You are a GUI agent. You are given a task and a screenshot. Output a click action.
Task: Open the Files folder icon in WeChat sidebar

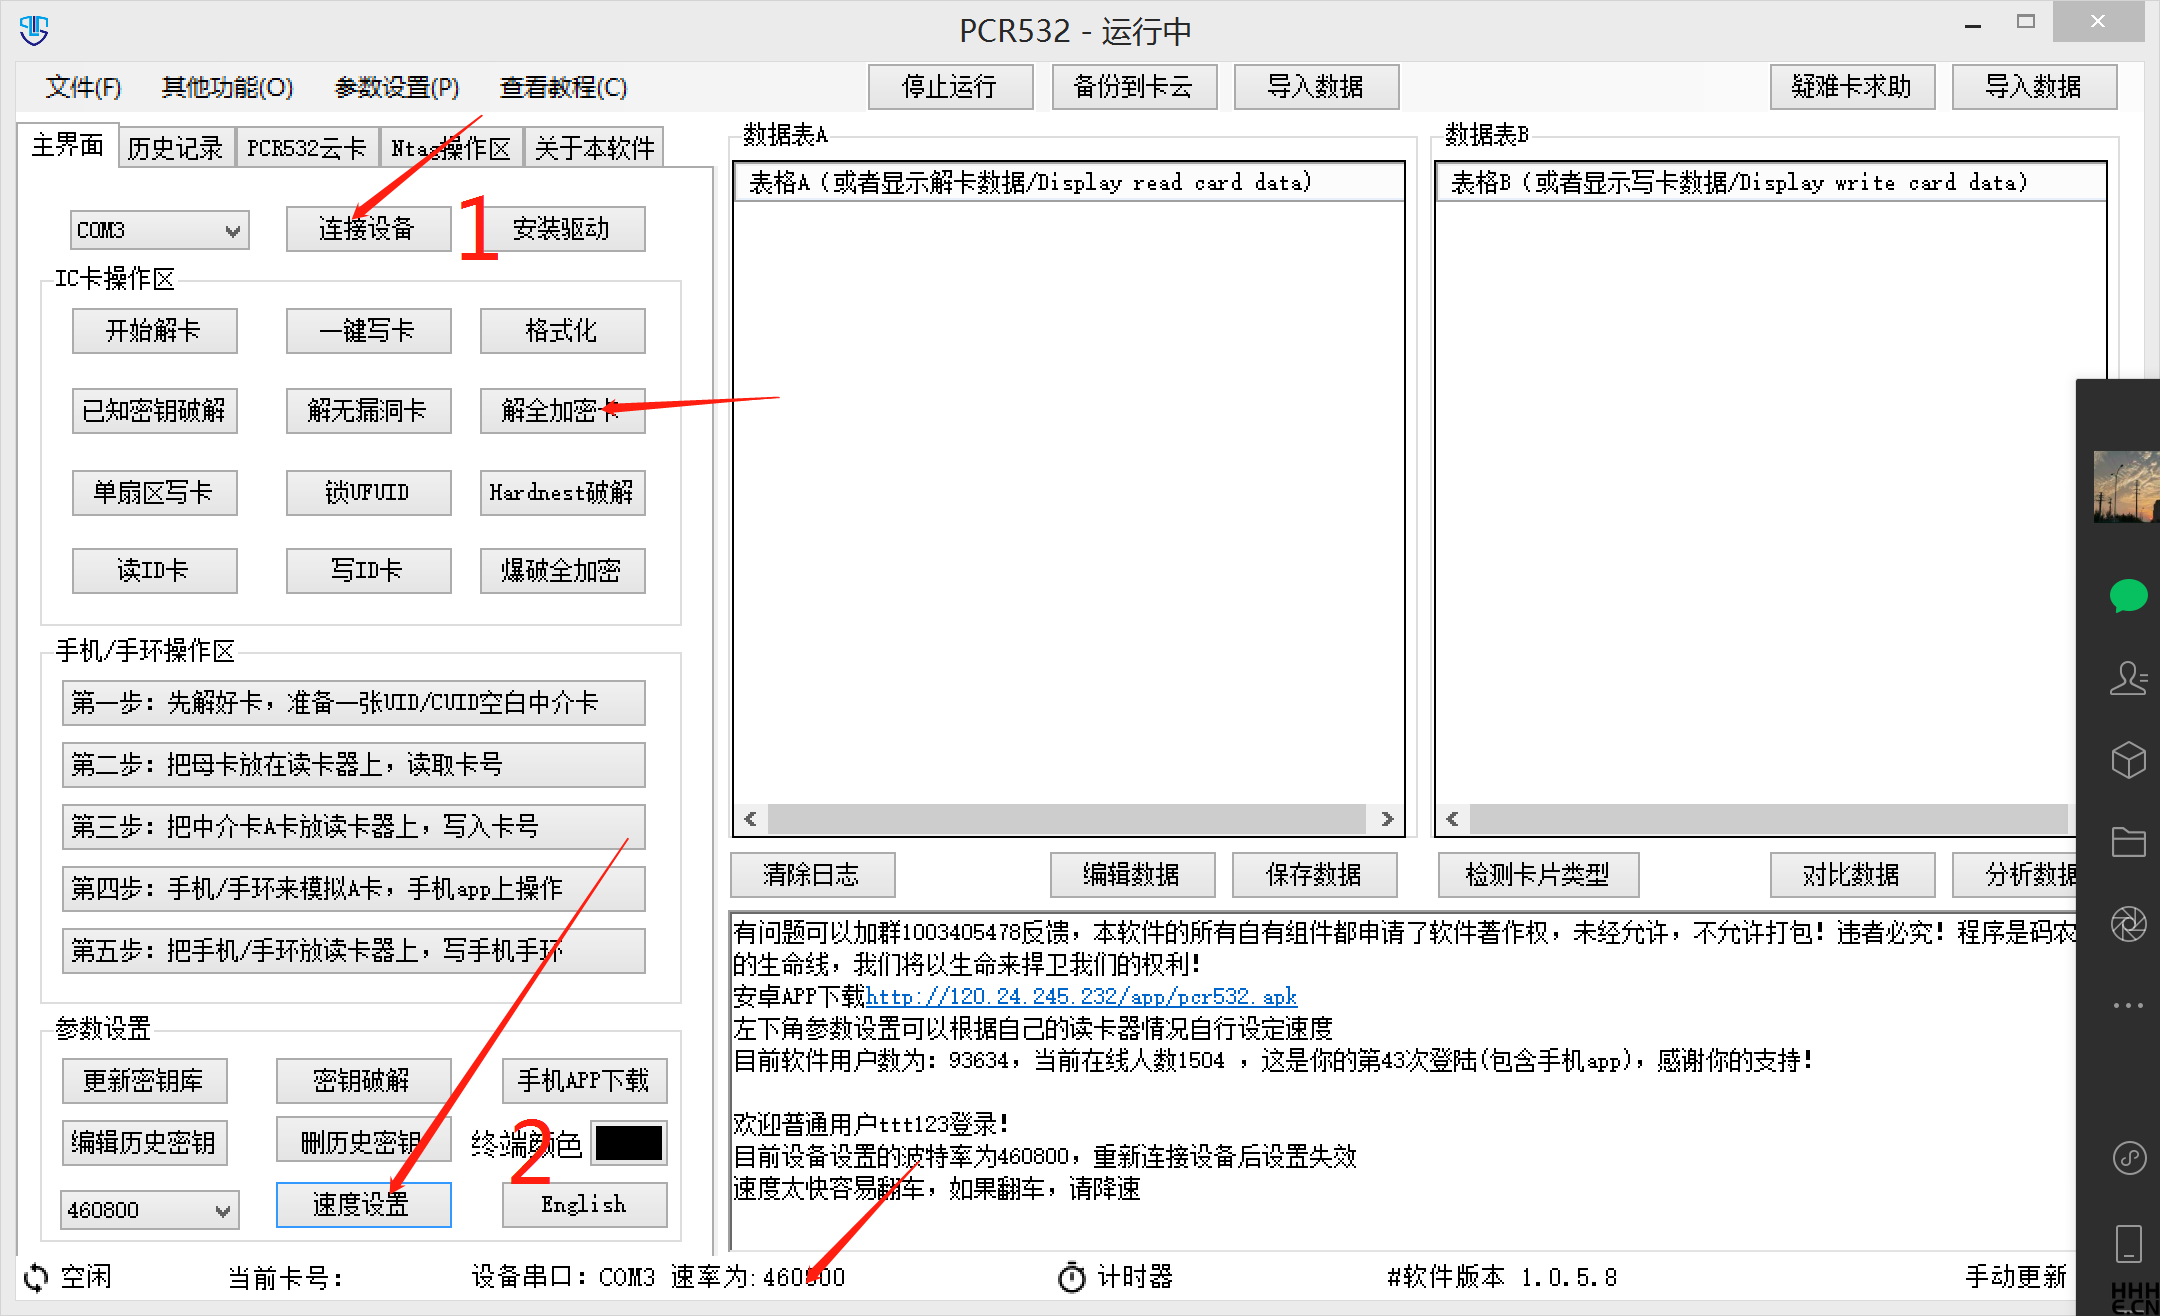[2128, 842]
